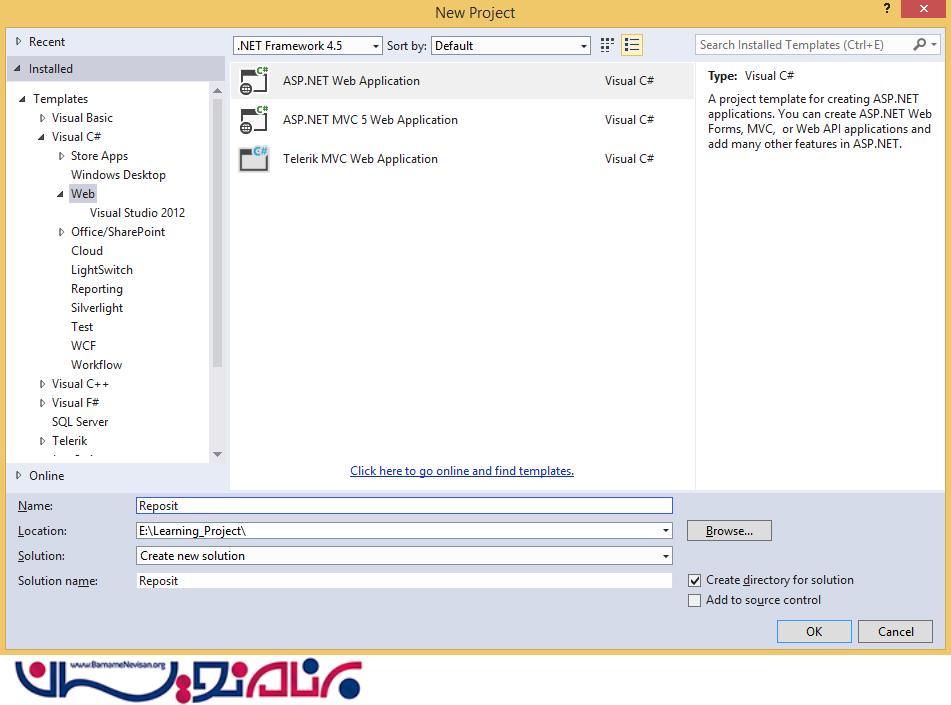This screenshot has width=951, height=705.
Task: Uncheck Create directory for solution
Action: (695, 580)
